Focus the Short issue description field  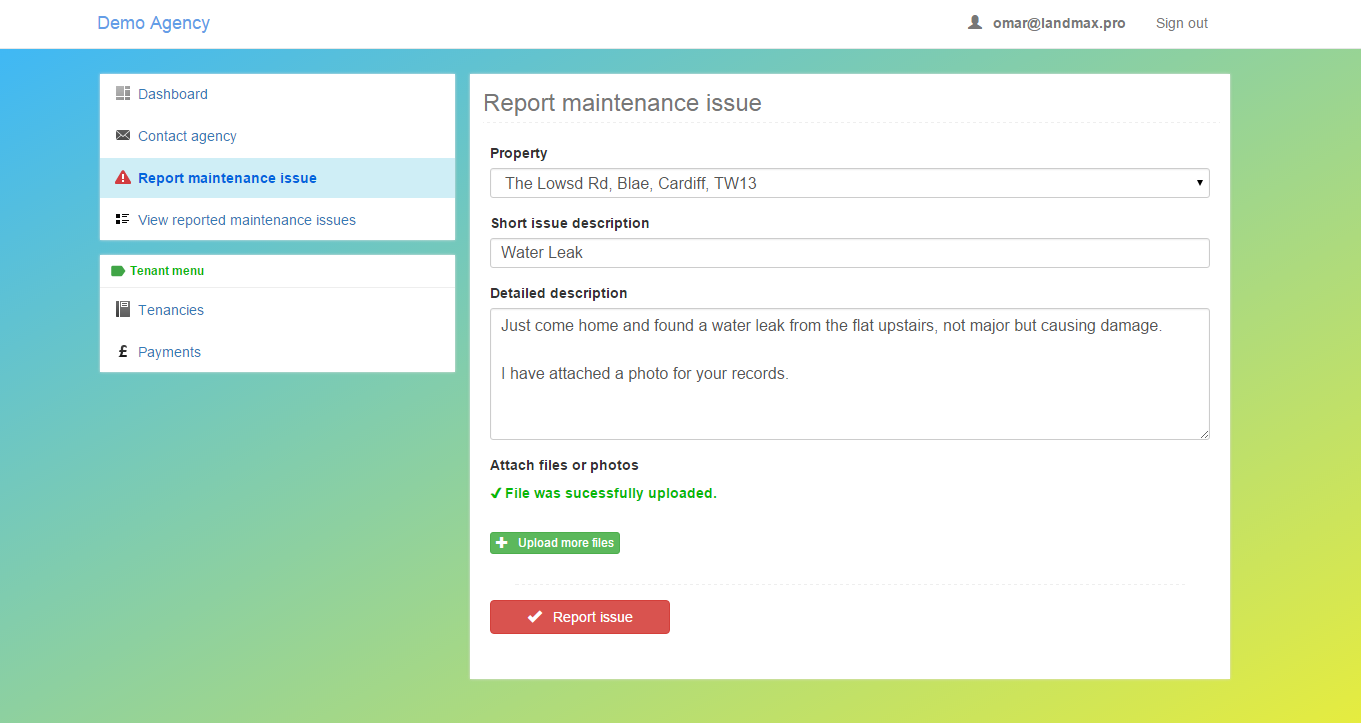click(848, 253)
